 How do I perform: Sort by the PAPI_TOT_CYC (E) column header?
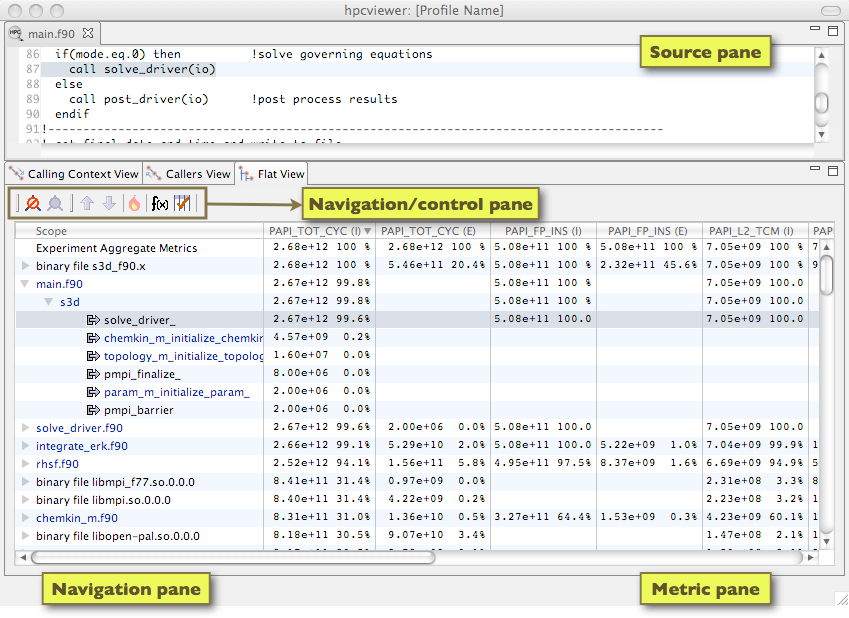[433, 231]
